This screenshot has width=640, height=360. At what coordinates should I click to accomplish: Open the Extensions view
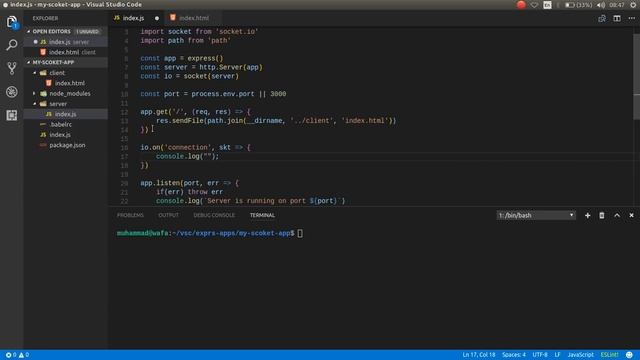tap(12, 115)
